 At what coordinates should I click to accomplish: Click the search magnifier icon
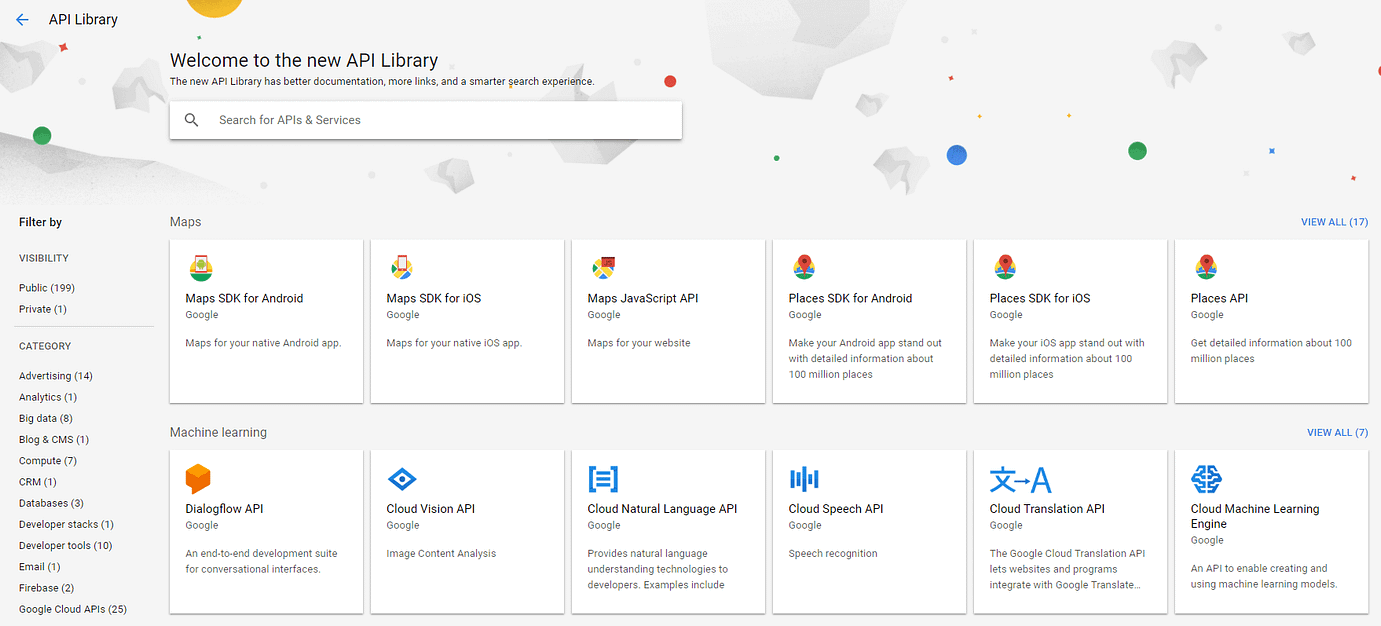coord(192,120)
